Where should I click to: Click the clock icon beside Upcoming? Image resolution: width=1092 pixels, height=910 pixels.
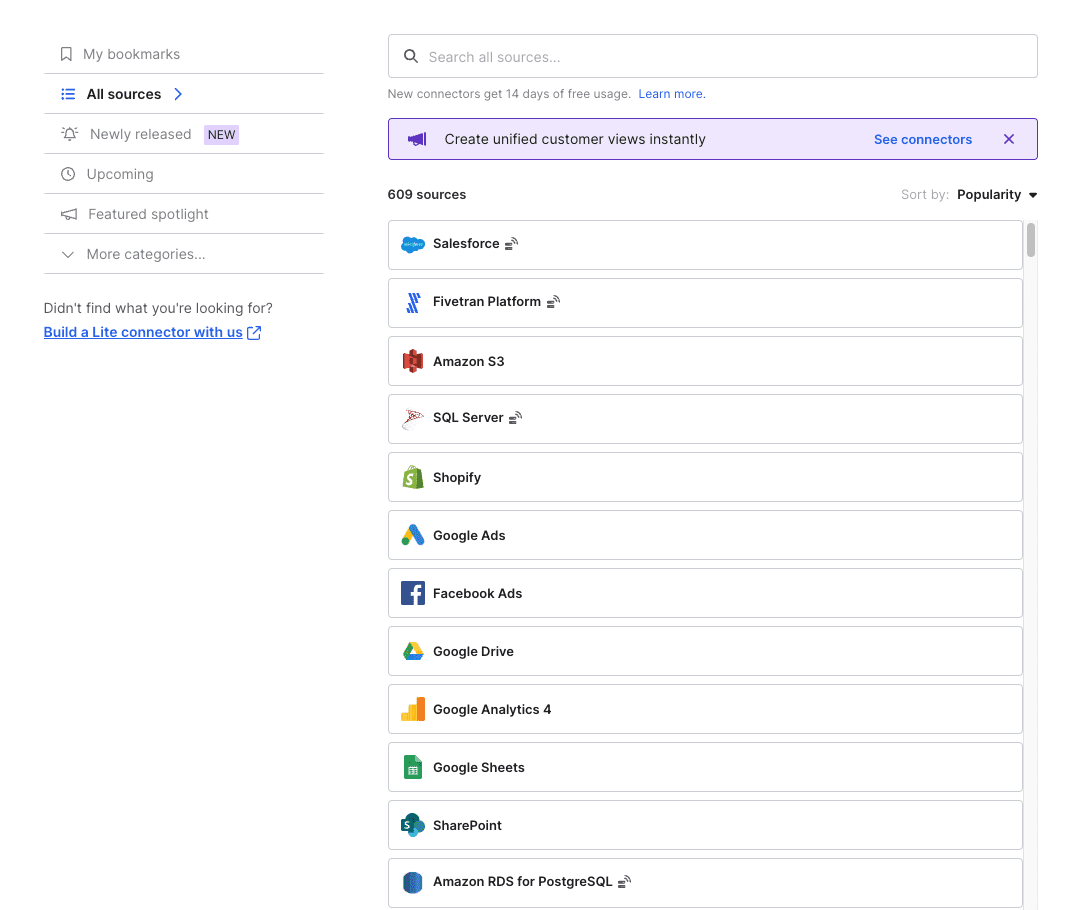pos(68,174)
